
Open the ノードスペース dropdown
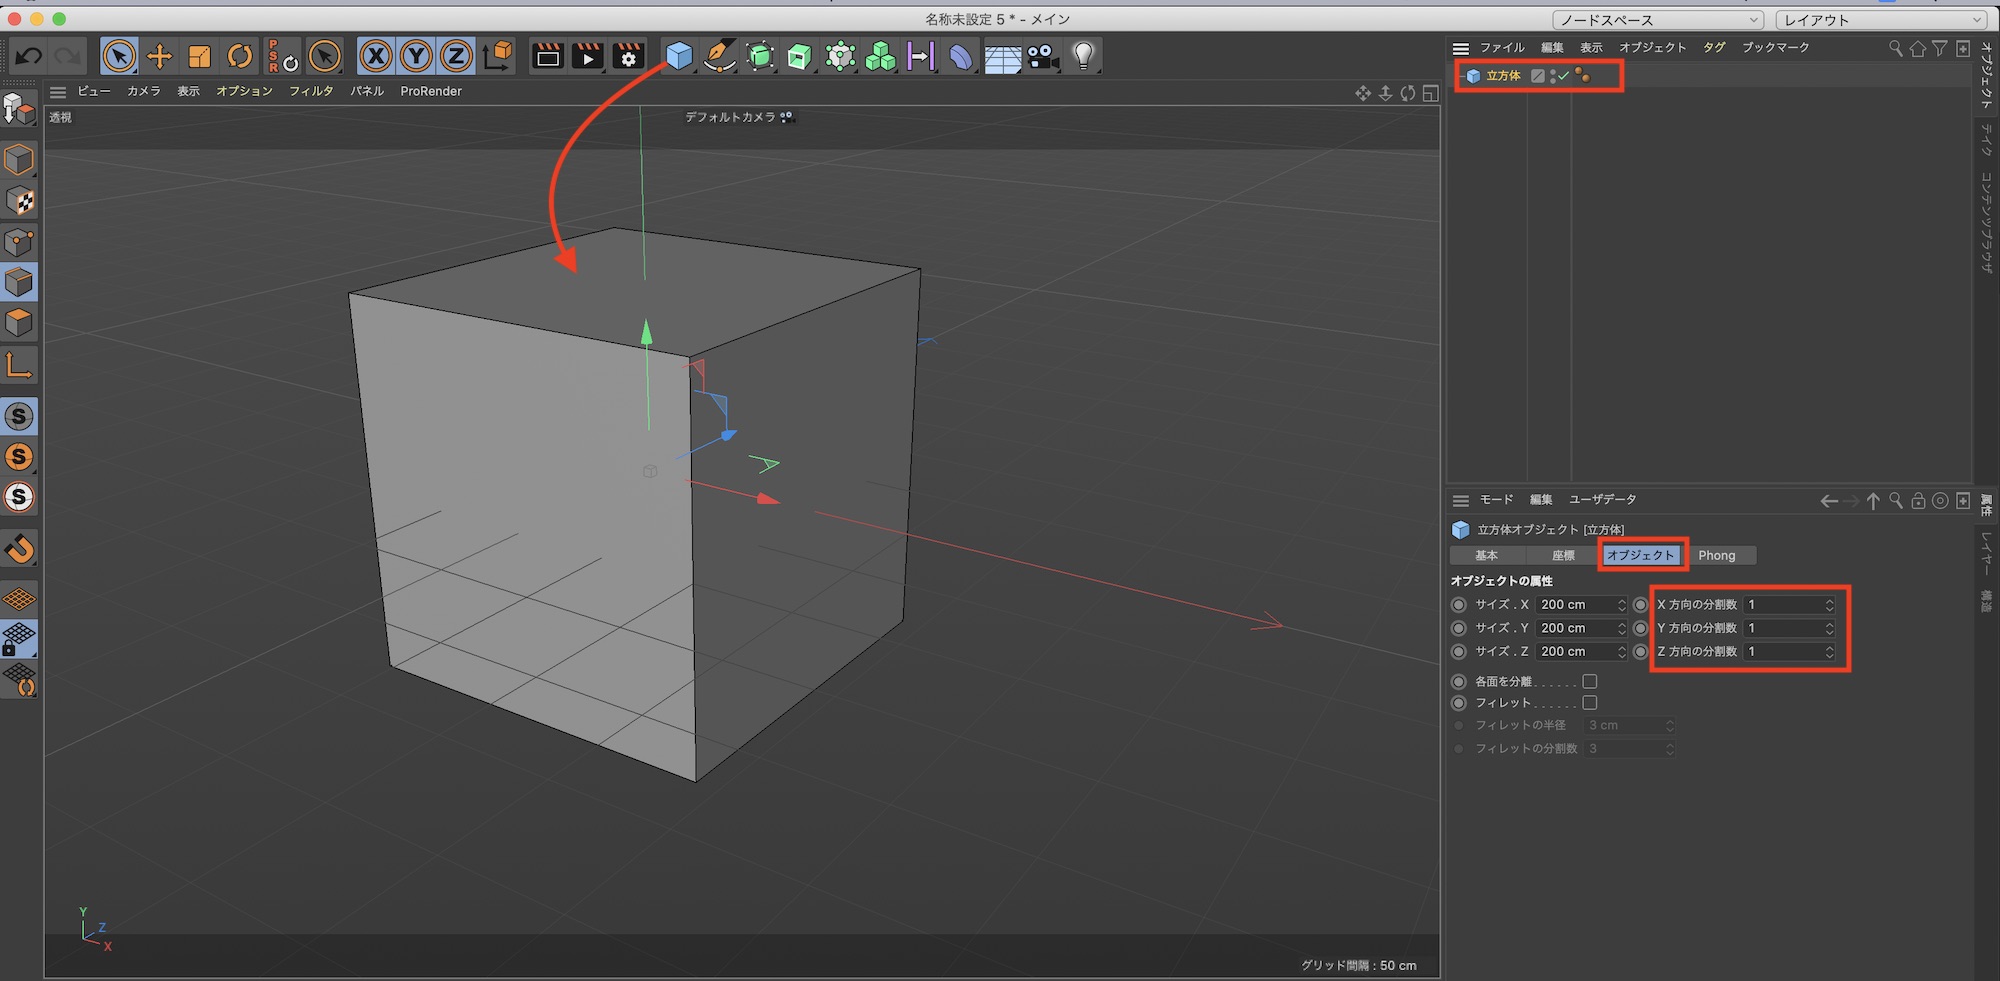1658,20
